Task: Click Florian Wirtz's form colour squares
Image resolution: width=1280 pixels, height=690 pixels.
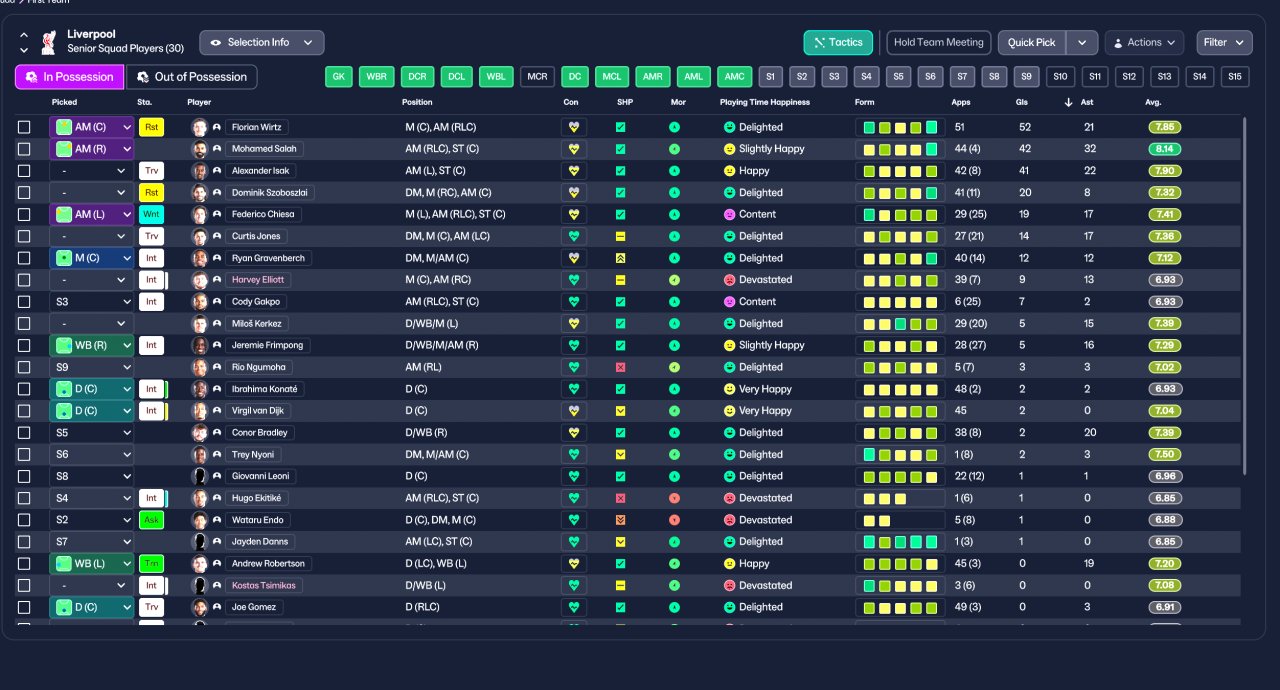Action: click(900, 127)
